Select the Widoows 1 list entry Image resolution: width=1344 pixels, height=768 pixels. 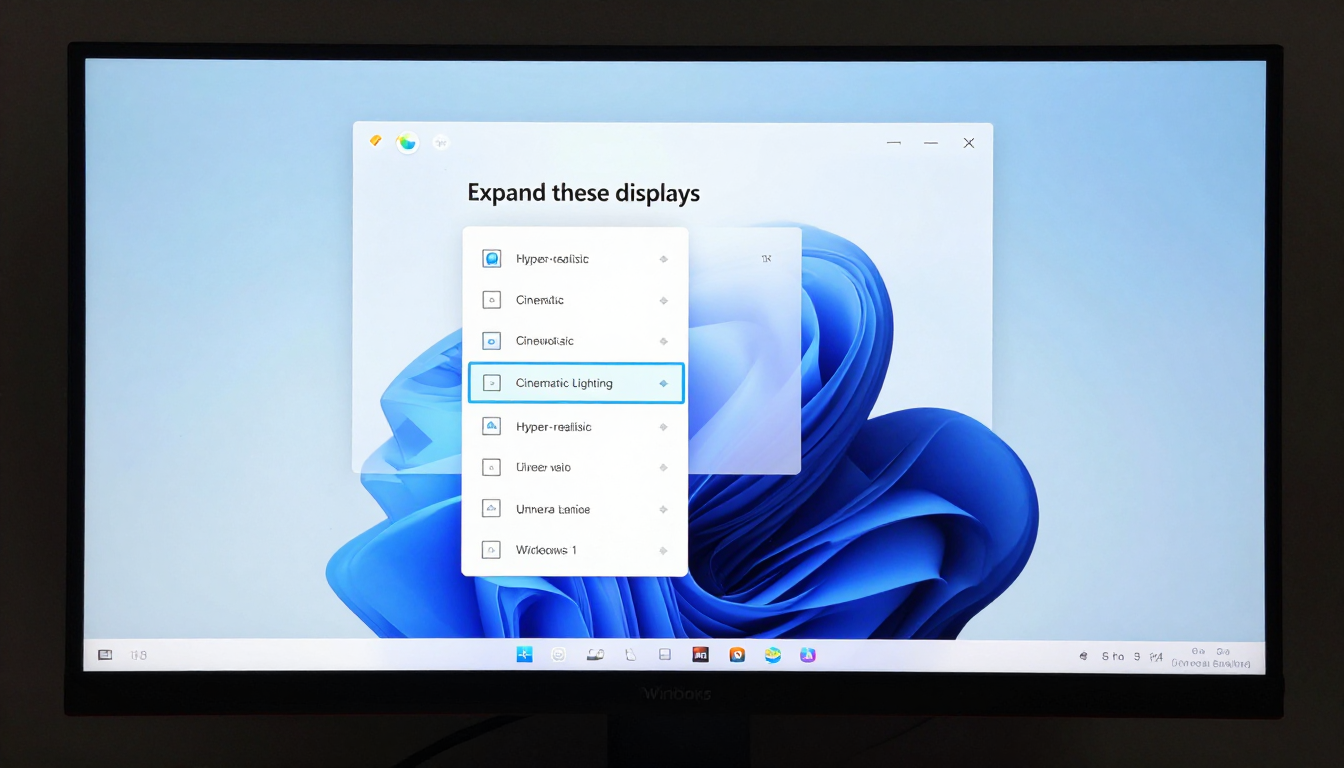point(575,550)
